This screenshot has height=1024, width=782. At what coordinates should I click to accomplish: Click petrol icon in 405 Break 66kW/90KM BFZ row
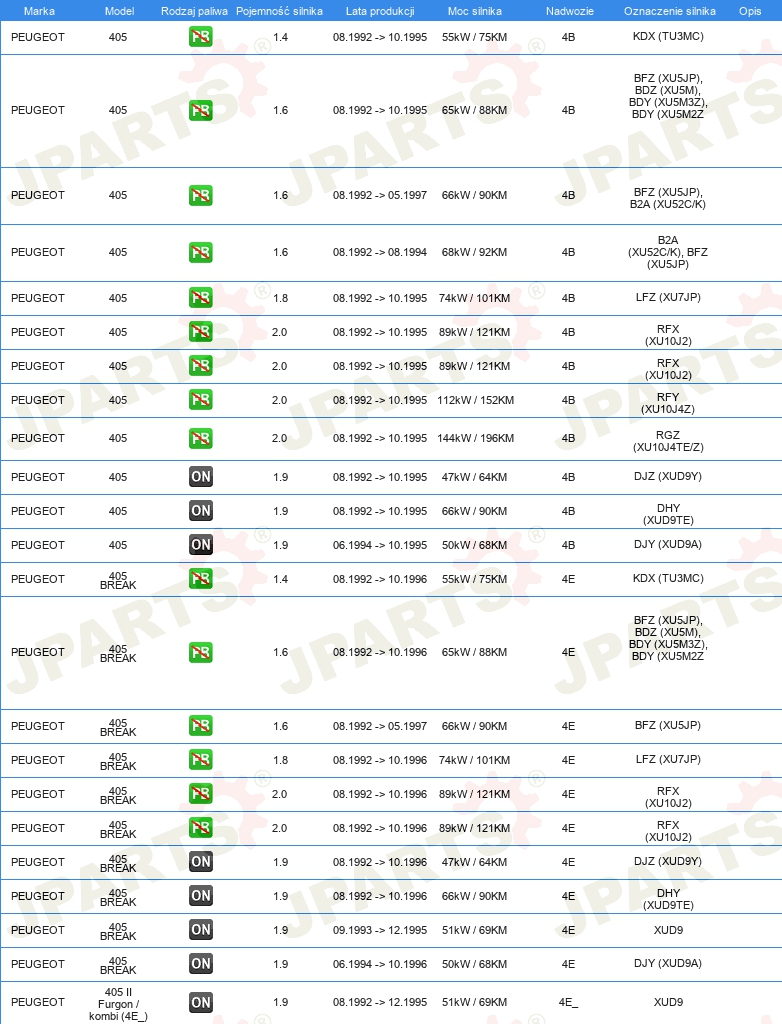point(201,726)
